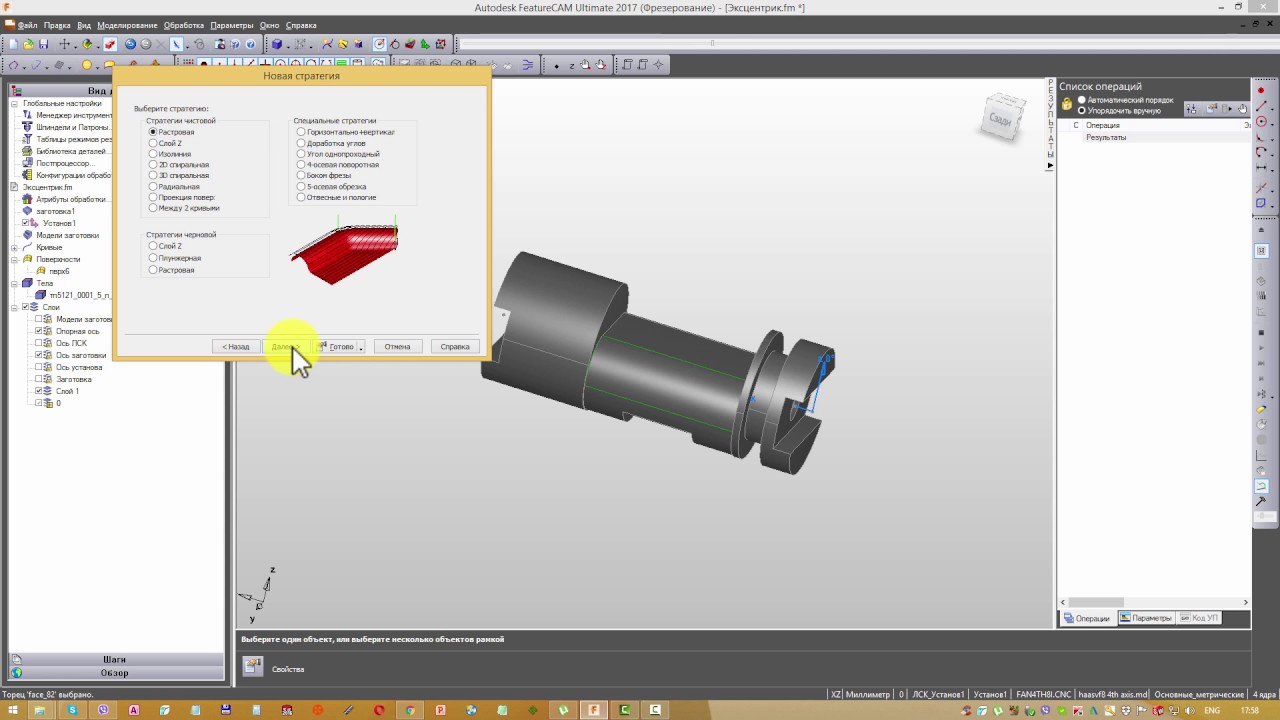Image resolution: width=1280 pixels, height=720 pixels.
Task: Select Плунжерная roughing strategy
Action: click(x=153, y=258)
